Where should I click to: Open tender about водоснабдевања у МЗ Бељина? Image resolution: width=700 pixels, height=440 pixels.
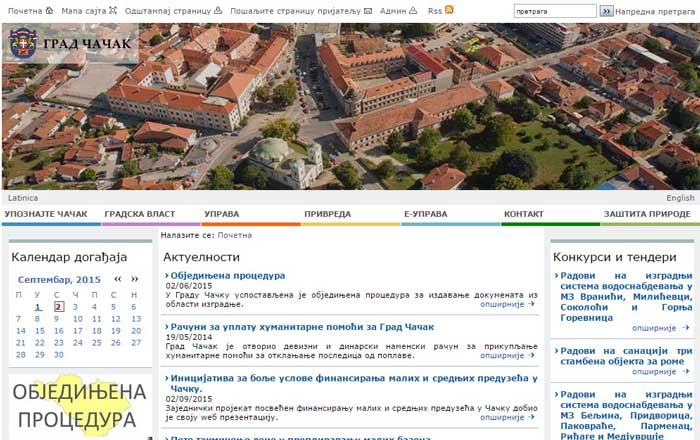(x=626, y=415)
